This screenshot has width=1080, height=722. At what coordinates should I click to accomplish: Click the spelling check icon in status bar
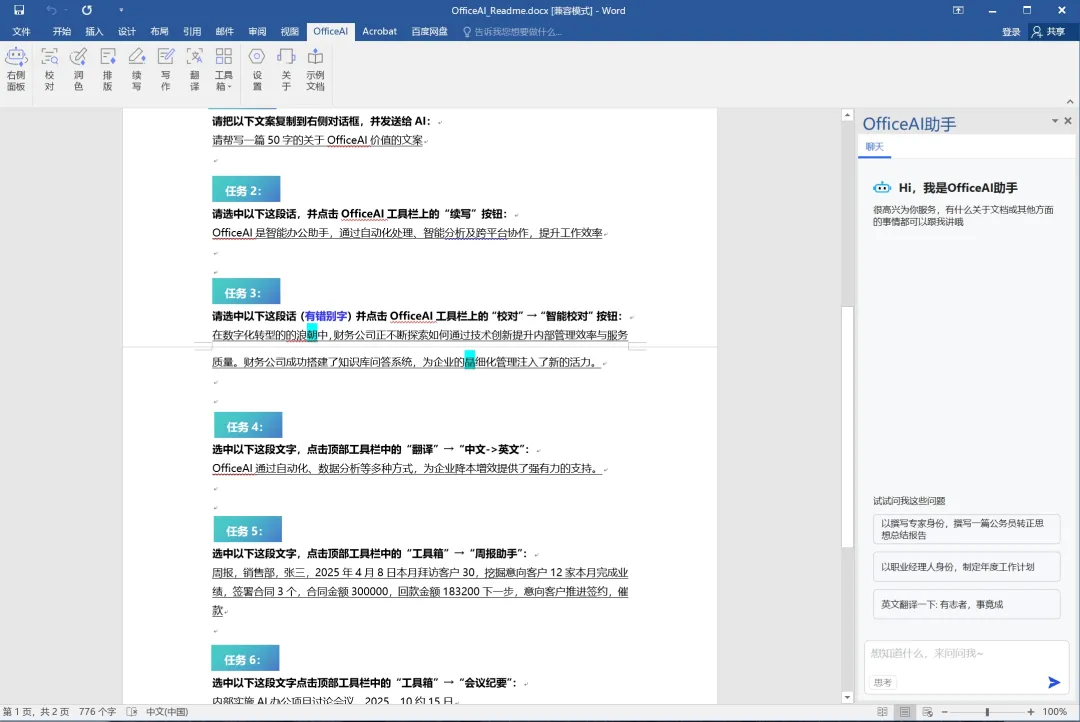[132, 712]
